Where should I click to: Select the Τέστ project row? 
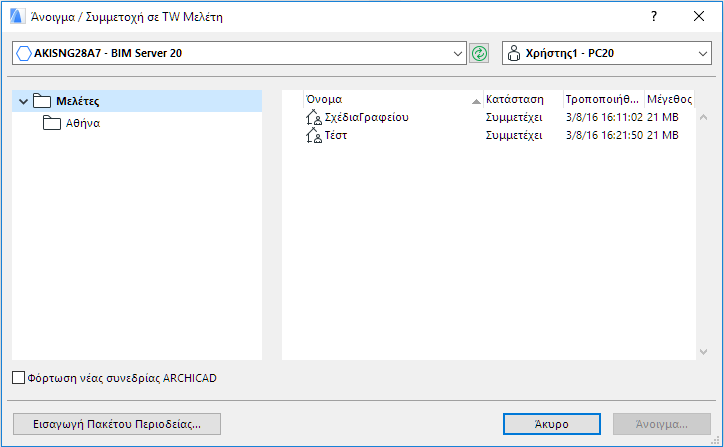click(488, 135)
